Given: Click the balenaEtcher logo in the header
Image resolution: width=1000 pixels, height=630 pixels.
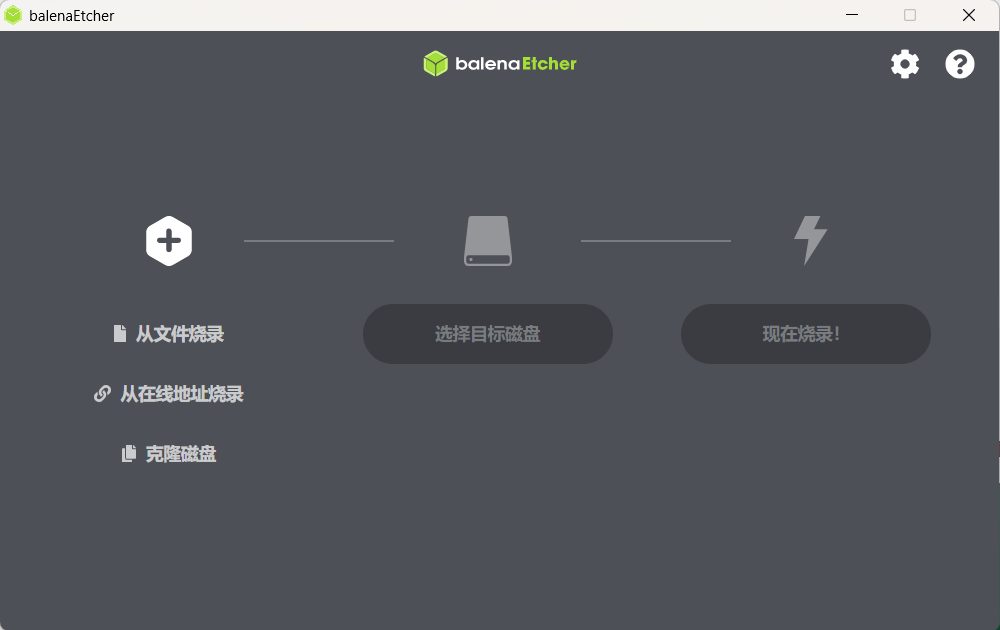Looking at the screenshot, I should click(500, 64).
